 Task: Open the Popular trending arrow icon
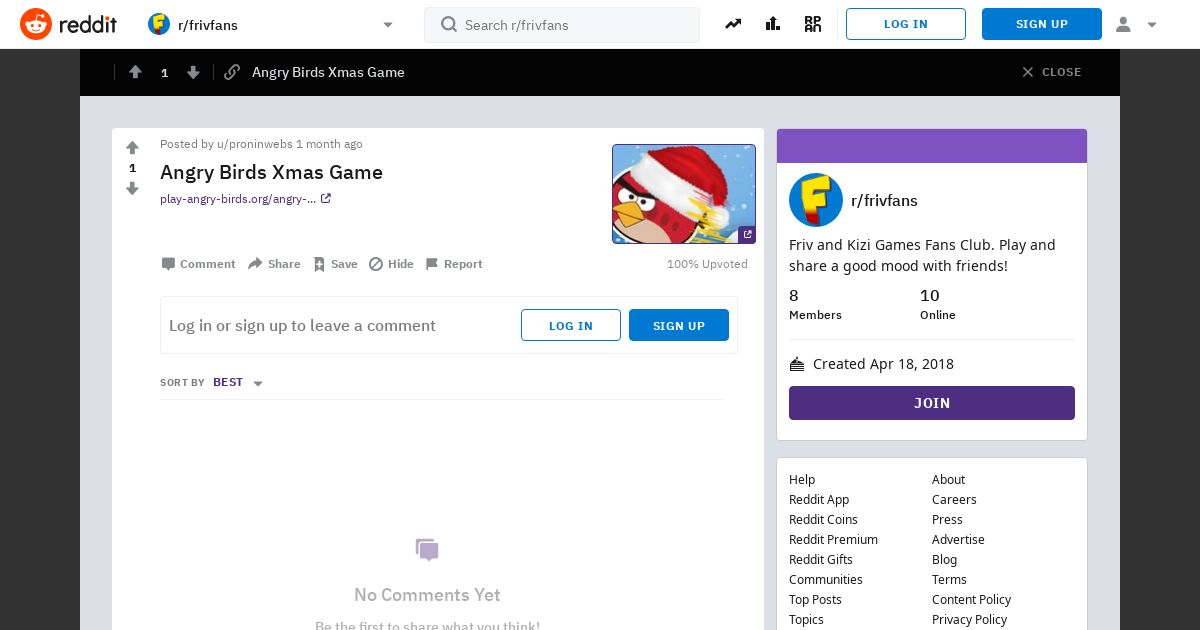733,24
